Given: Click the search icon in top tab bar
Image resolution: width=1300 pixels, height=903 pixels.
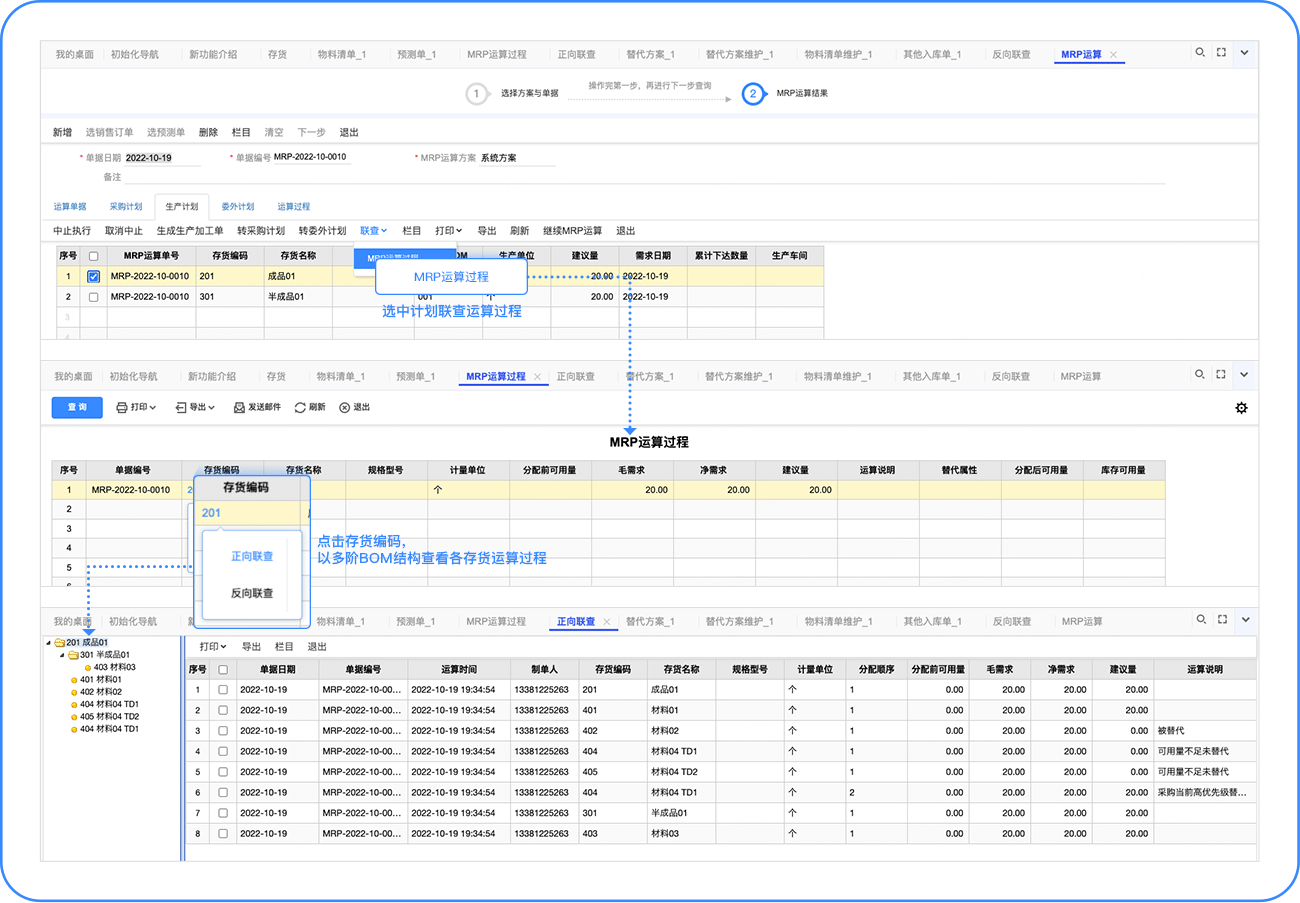Looking at the screenshot, I should 1200,53.
